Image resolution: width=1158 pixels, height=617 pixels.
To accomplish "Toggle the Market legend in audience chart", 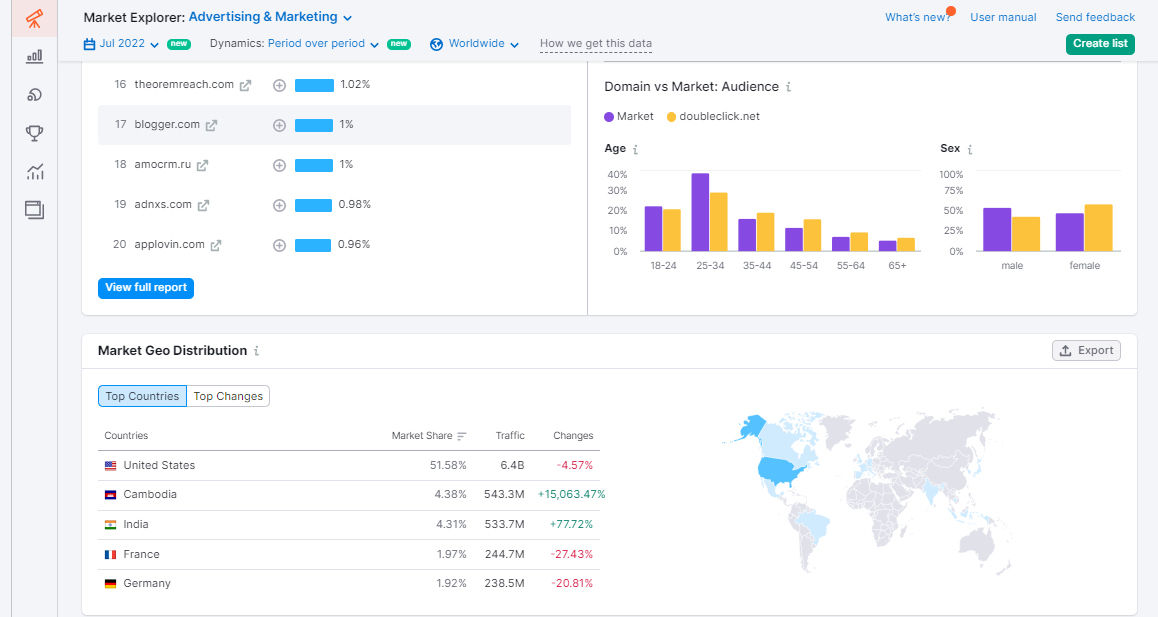I will click(629, 116).
